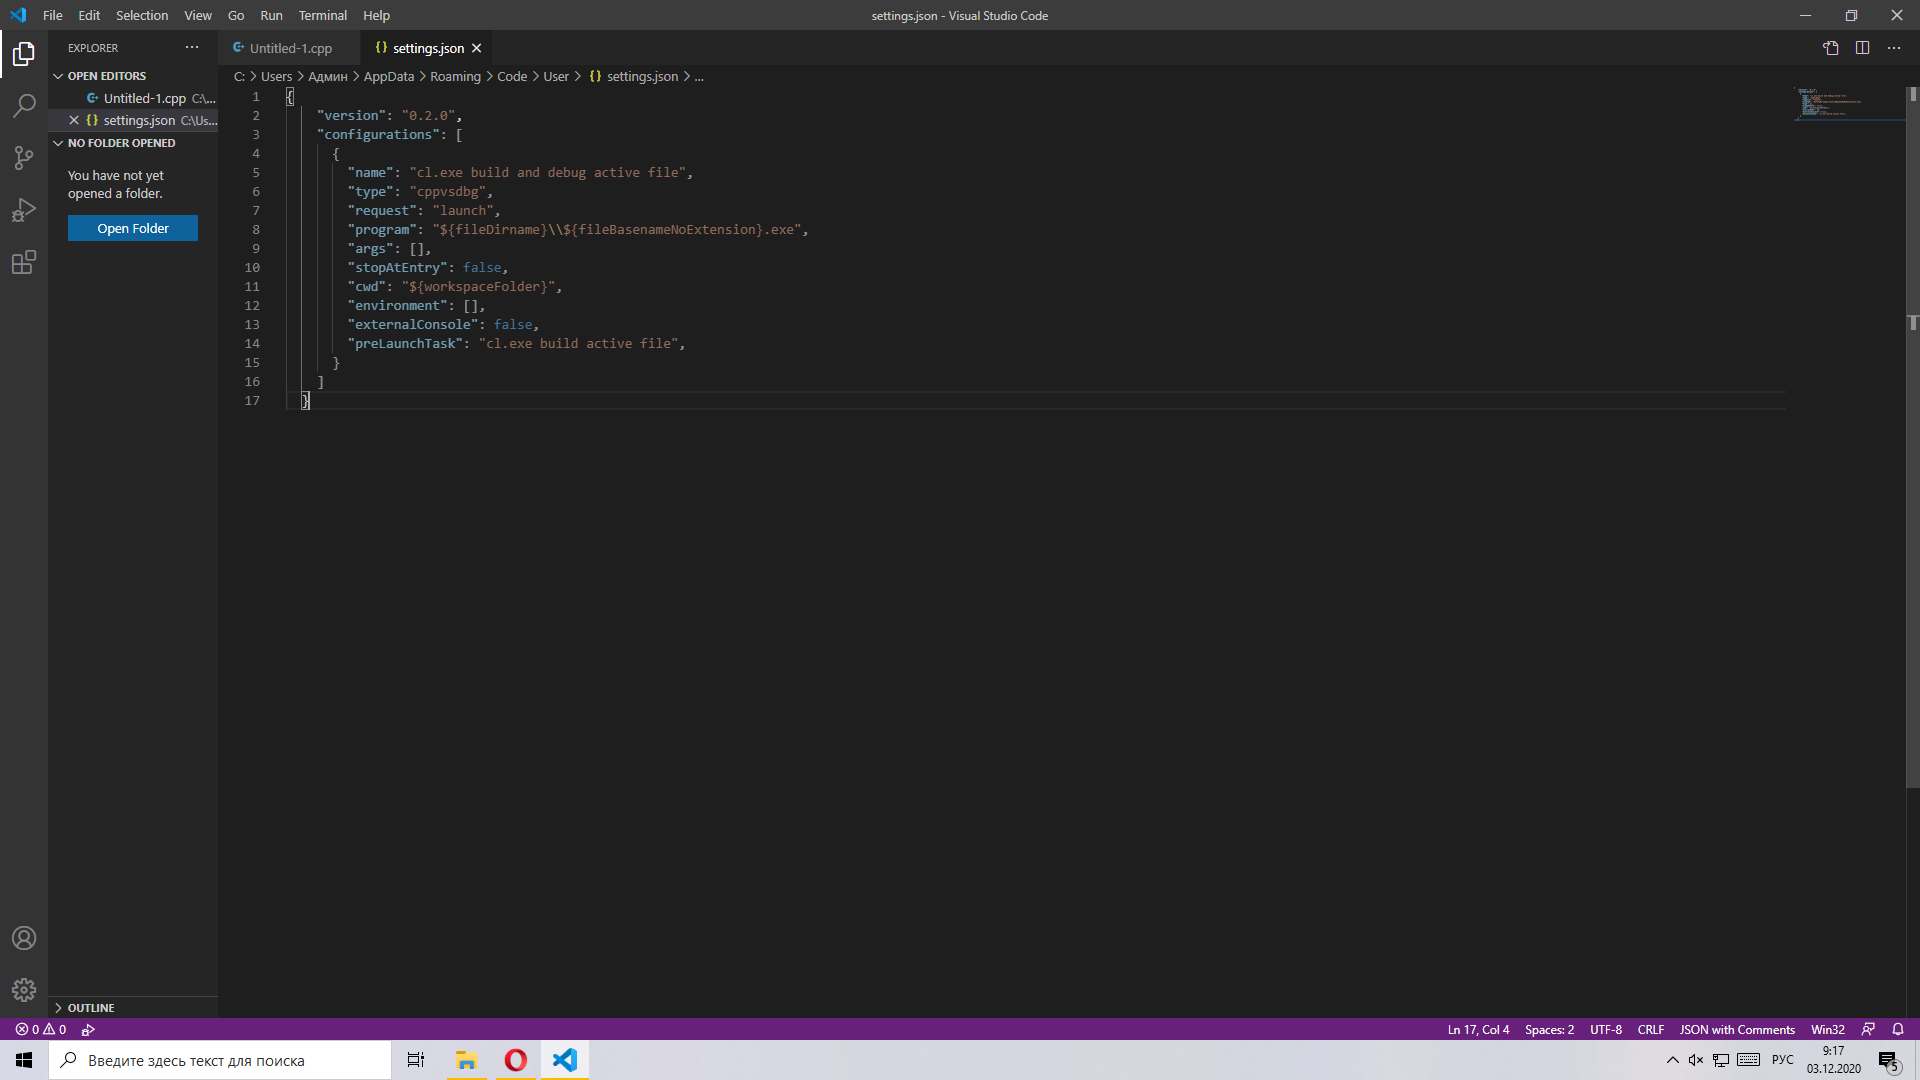Split the editor to the right
This screenshot has width=1920, height=1080.
1862,48
